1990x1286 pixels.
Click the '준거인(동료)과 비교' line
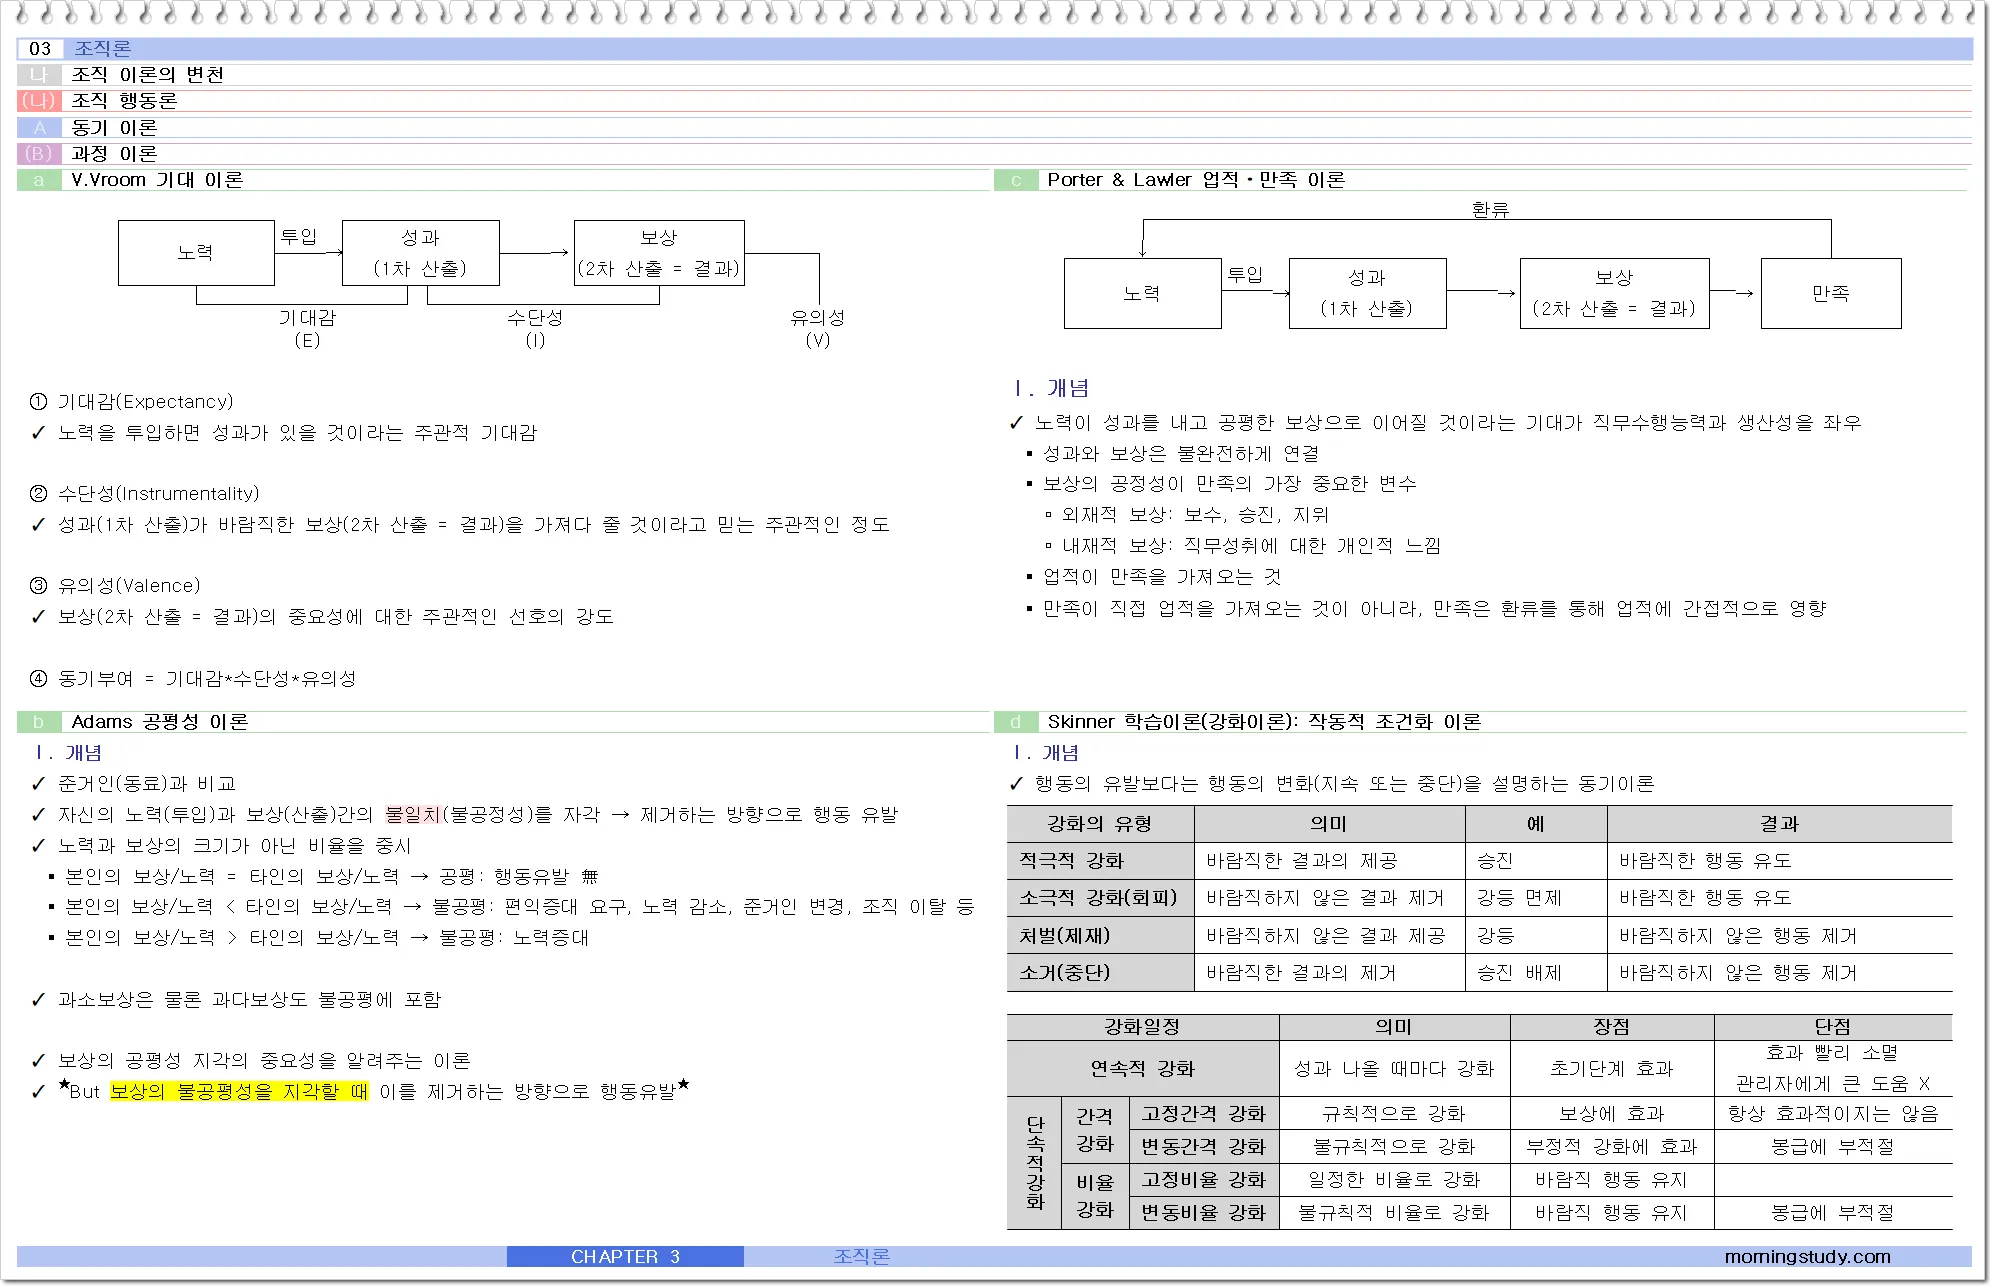click(147, 784)
